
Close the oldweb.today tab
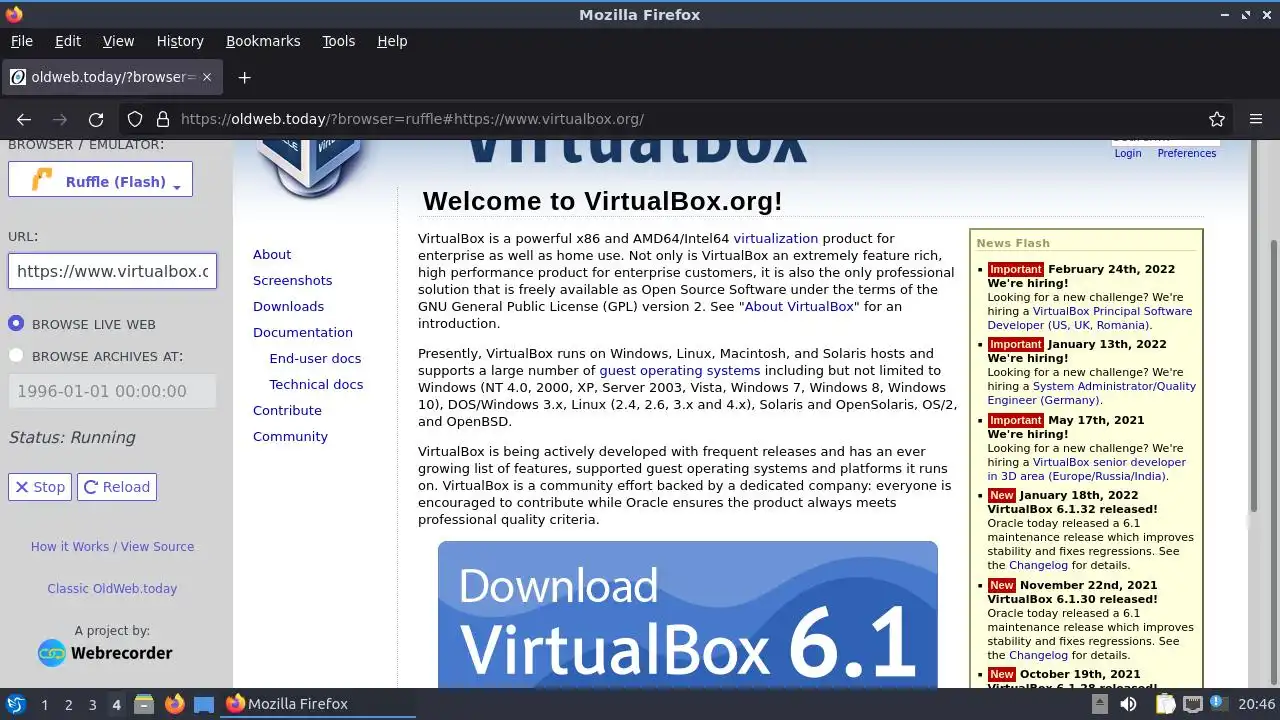tap(207, 77)
